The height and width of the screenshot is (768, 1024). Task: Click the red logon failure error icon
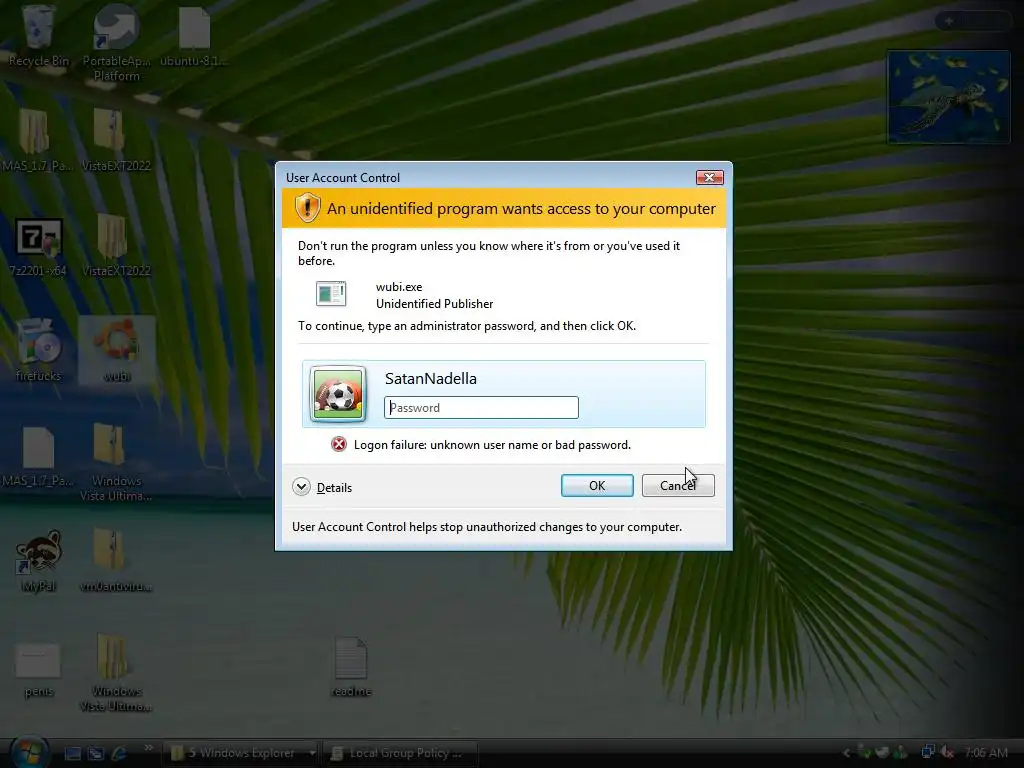coord(338,445)
